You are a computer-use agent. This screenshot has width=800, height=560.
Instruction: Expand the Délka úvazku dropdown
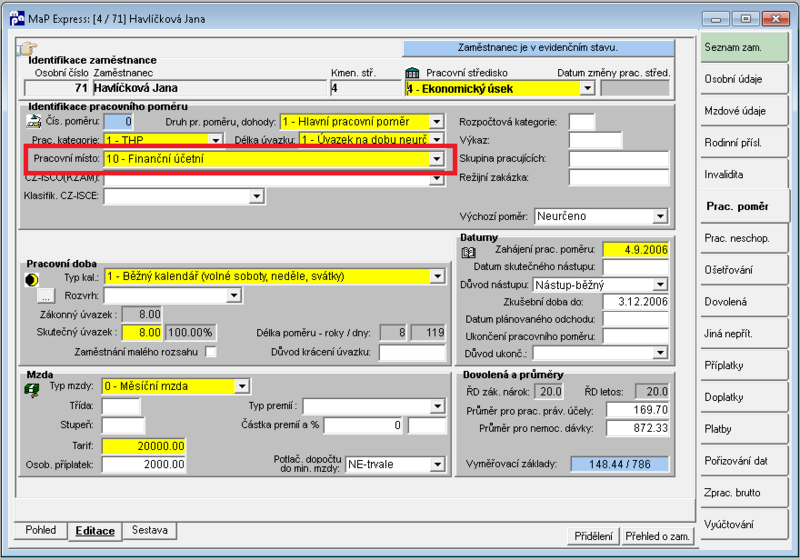[437, 139]
